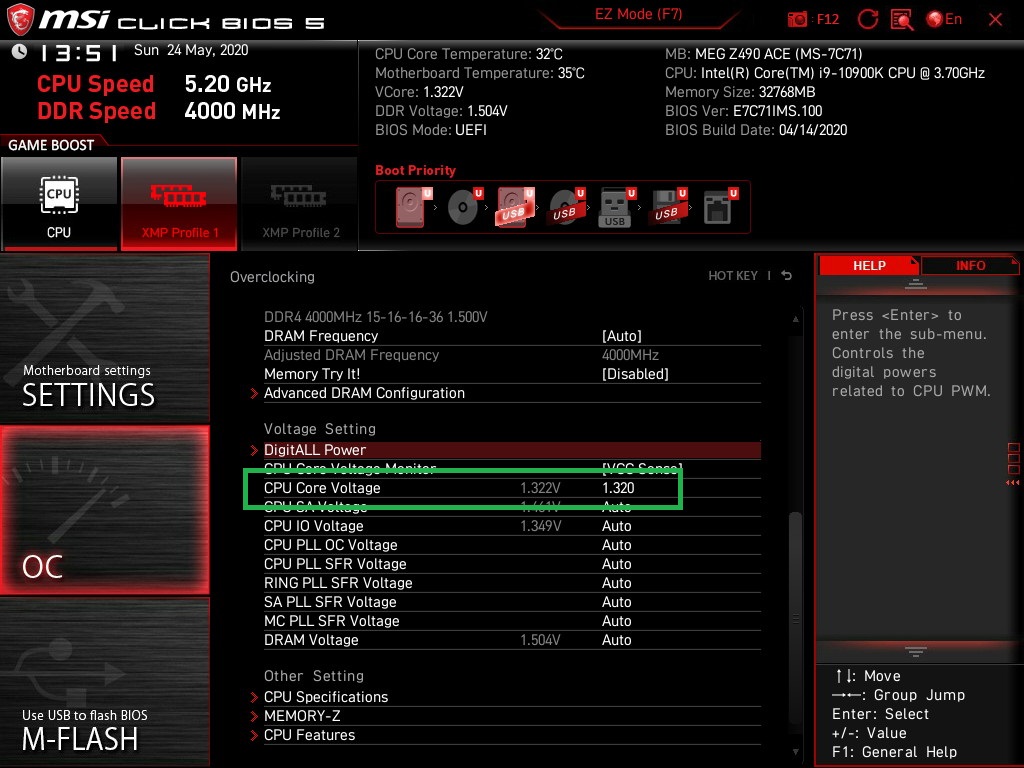The image size is (1024, 768).
Task: Click the settings list scroll down arrow
Action: 795,752
